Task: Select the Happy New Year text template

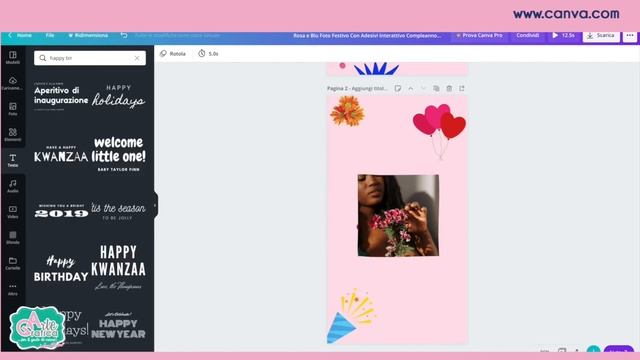Action: point(118,326)
